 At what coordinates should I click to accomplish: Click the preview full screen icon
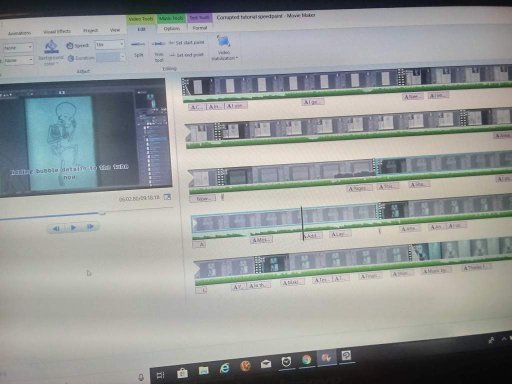pos(167,197)
